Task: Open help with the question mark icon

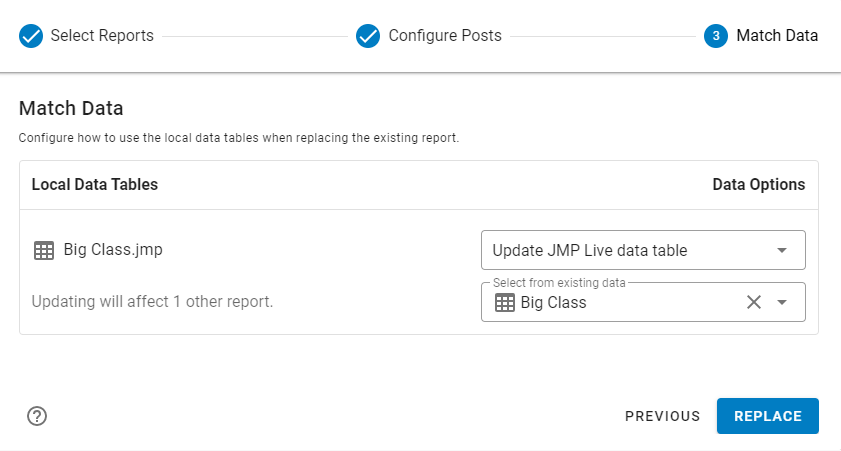Action: pos(37,416)
